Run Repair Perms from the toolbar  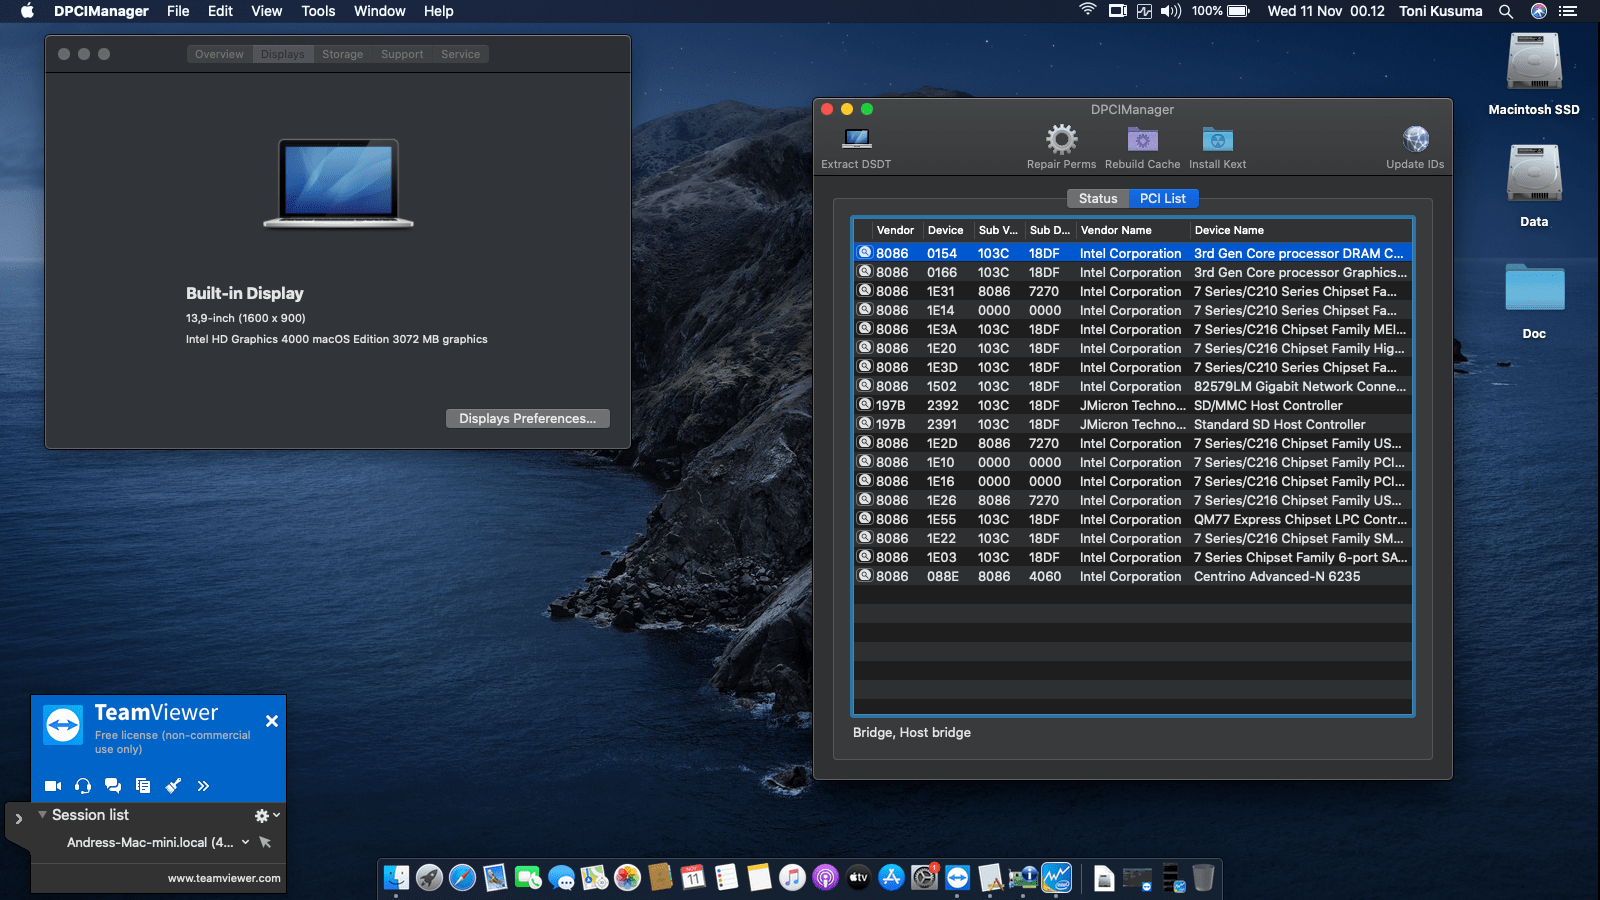tap(1061, 140)
